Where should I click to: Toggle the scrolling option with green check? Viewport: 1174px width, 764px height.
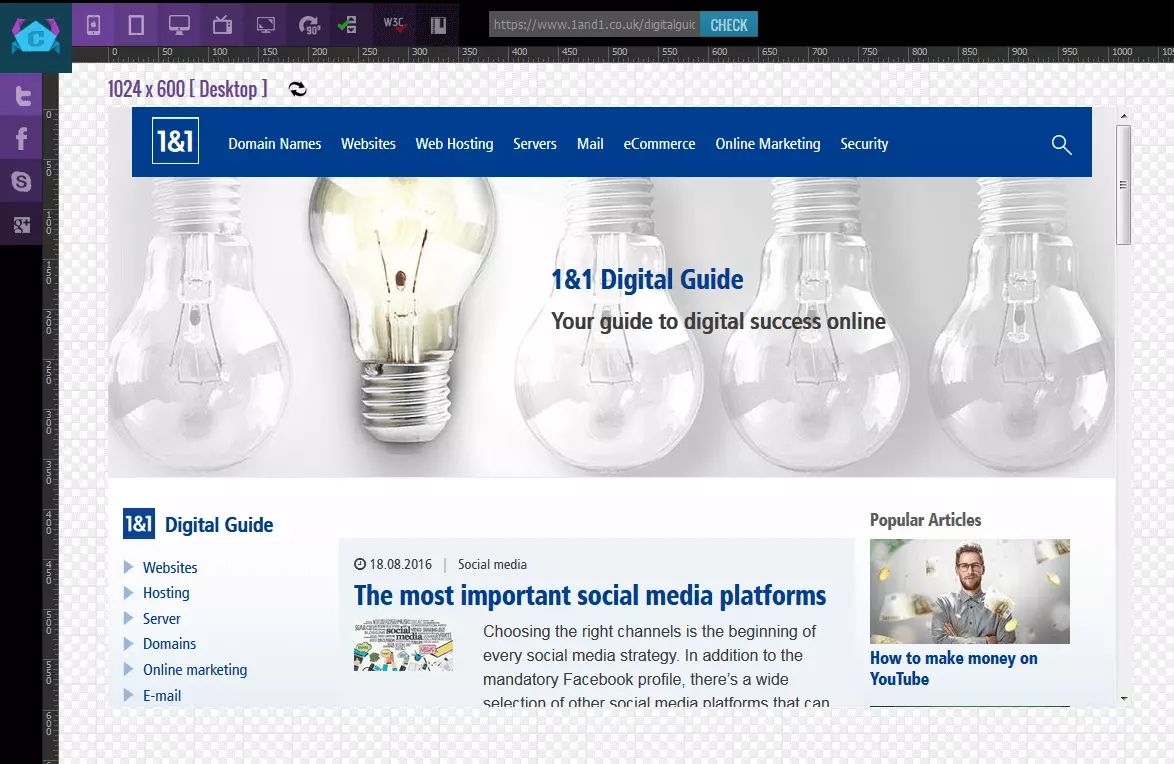(x=347, y=25)
